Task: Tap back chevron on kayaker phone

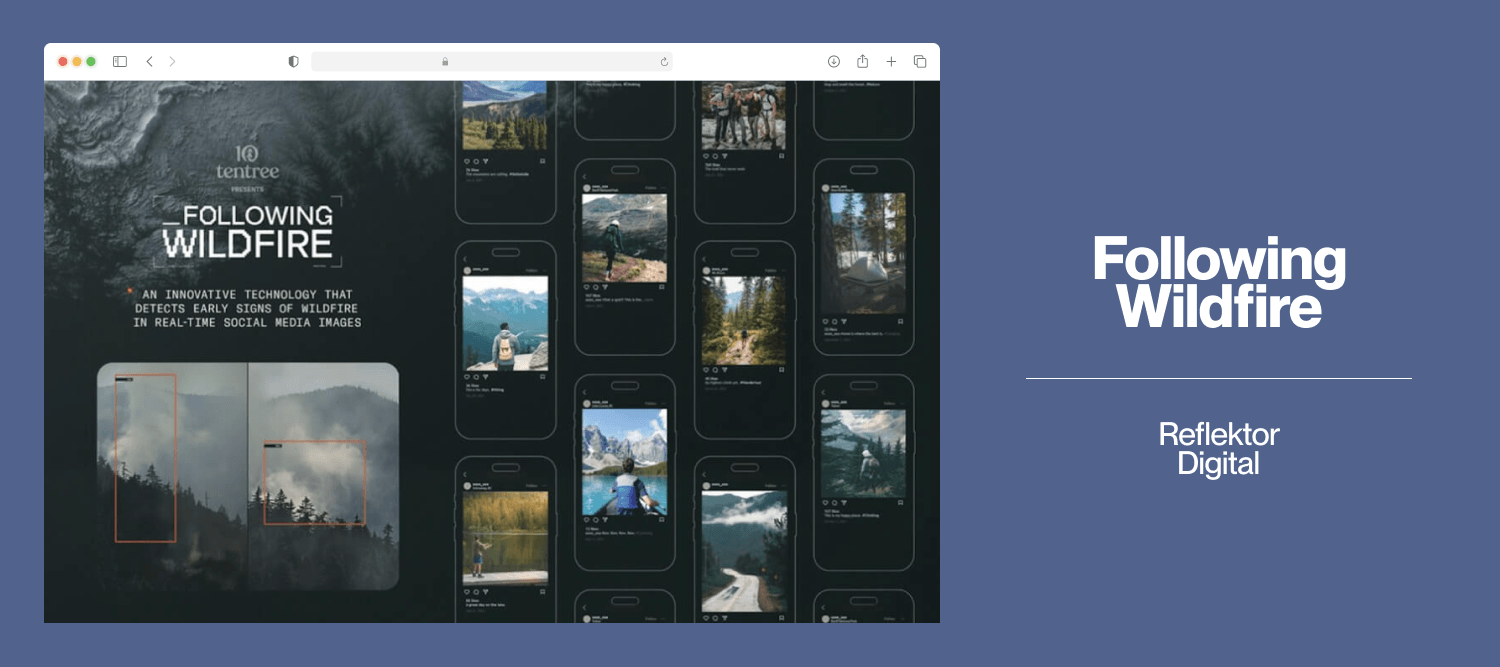Action: click(x=585, y=391)
